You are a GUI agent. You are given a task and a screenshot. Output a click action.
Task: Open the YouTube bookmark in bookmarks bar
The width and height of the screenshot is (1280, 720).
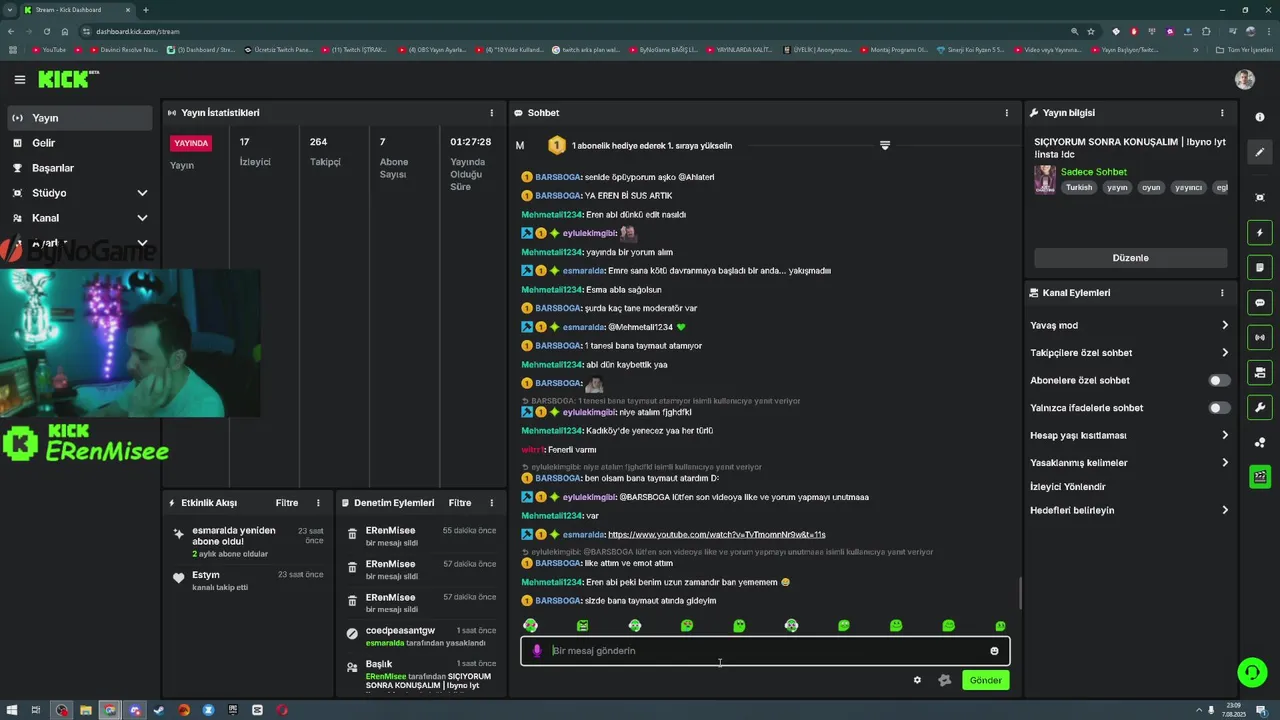coord(49,49)
